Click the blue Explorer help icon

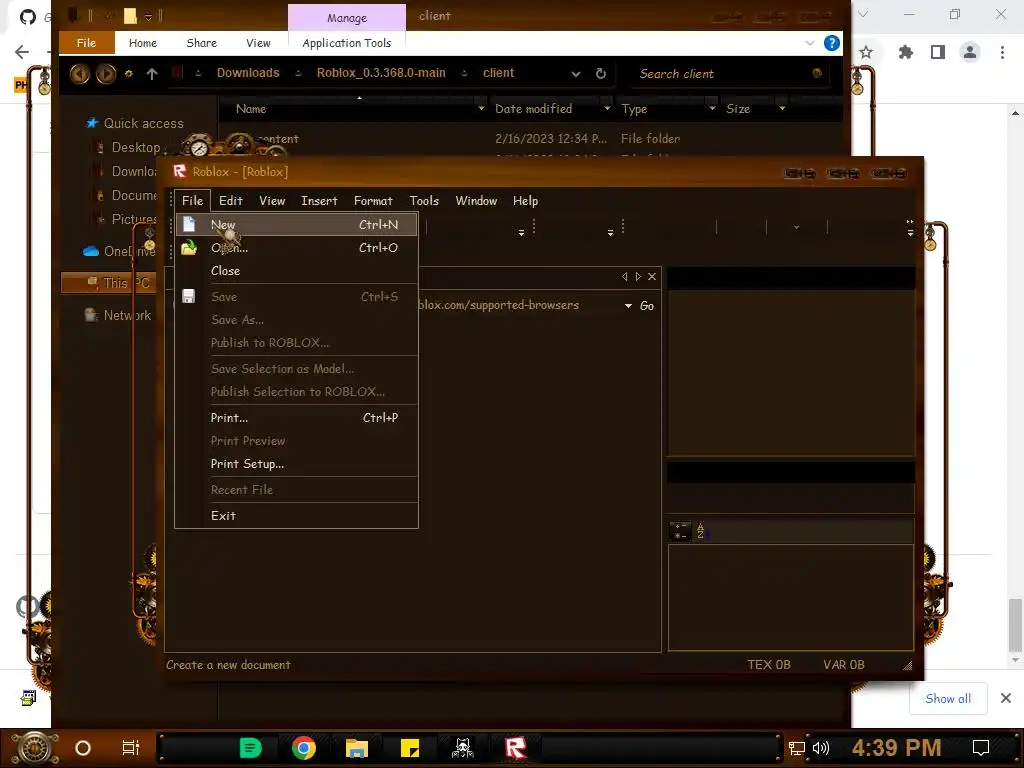831,43
